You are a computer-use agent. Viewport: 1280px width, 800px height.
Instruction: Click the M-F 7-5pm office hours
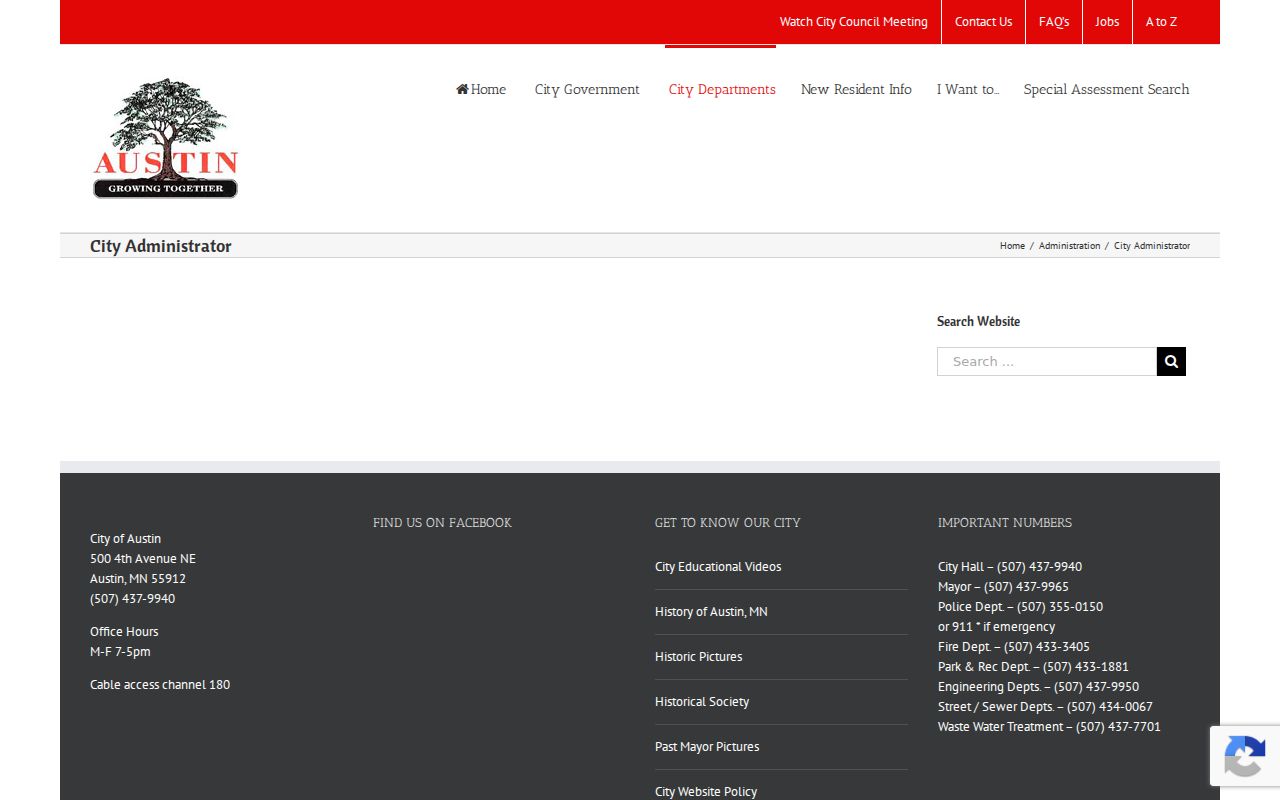point(120,652)
